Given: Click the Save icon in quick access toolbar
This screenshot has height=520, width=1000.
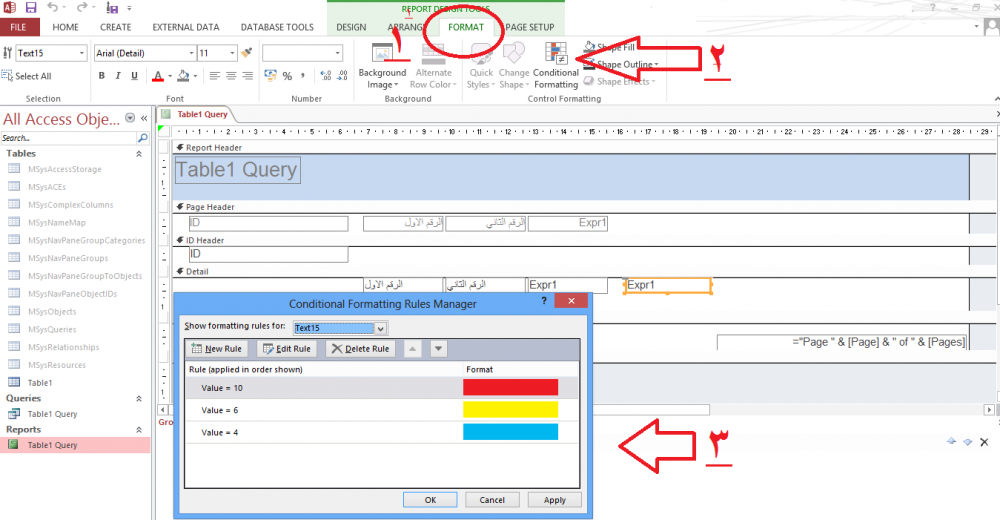Looking at the screenshot, I should click(x=31, y=8).
